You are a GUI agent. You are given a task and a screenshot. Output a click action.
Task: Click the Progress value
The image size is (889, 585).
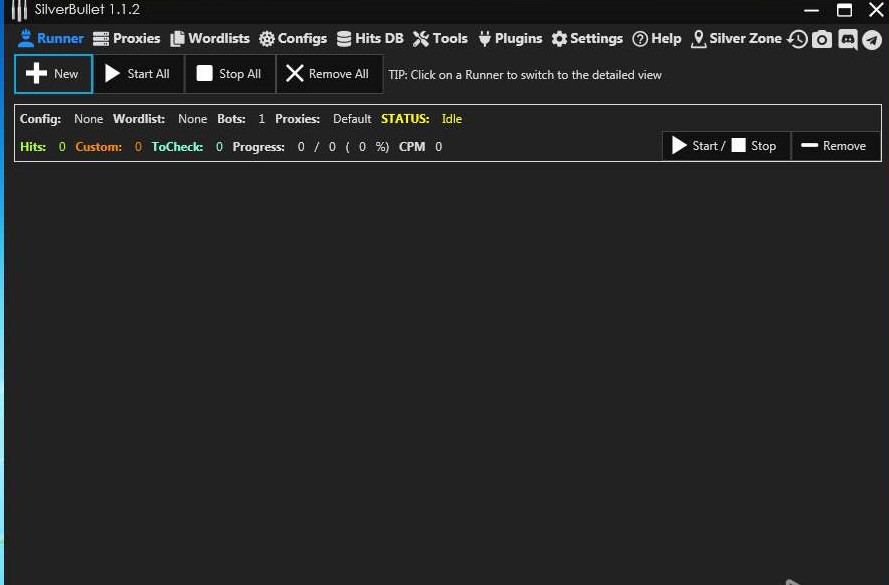tap(343, 147)
